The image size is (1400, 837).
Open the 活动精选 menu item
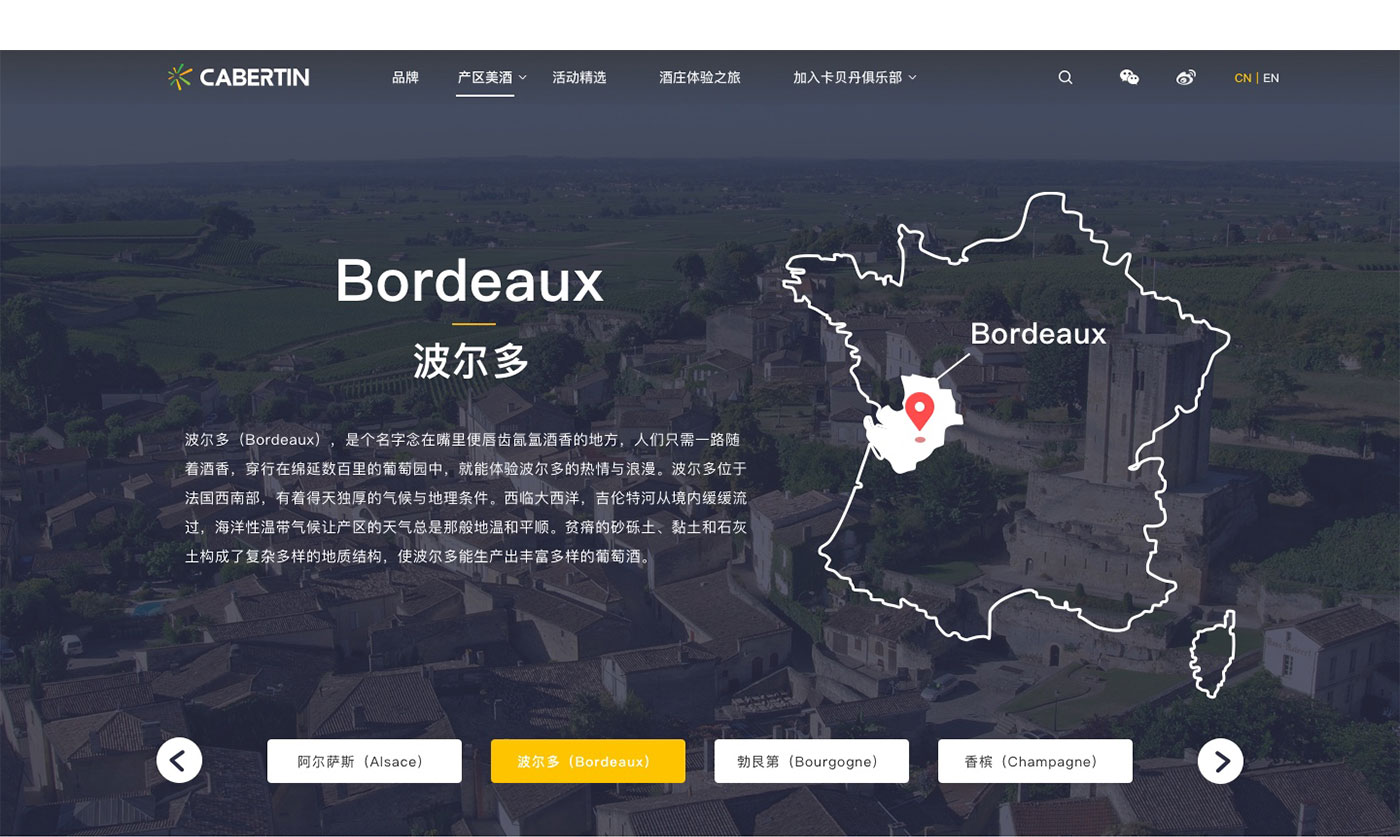(579, 77)
